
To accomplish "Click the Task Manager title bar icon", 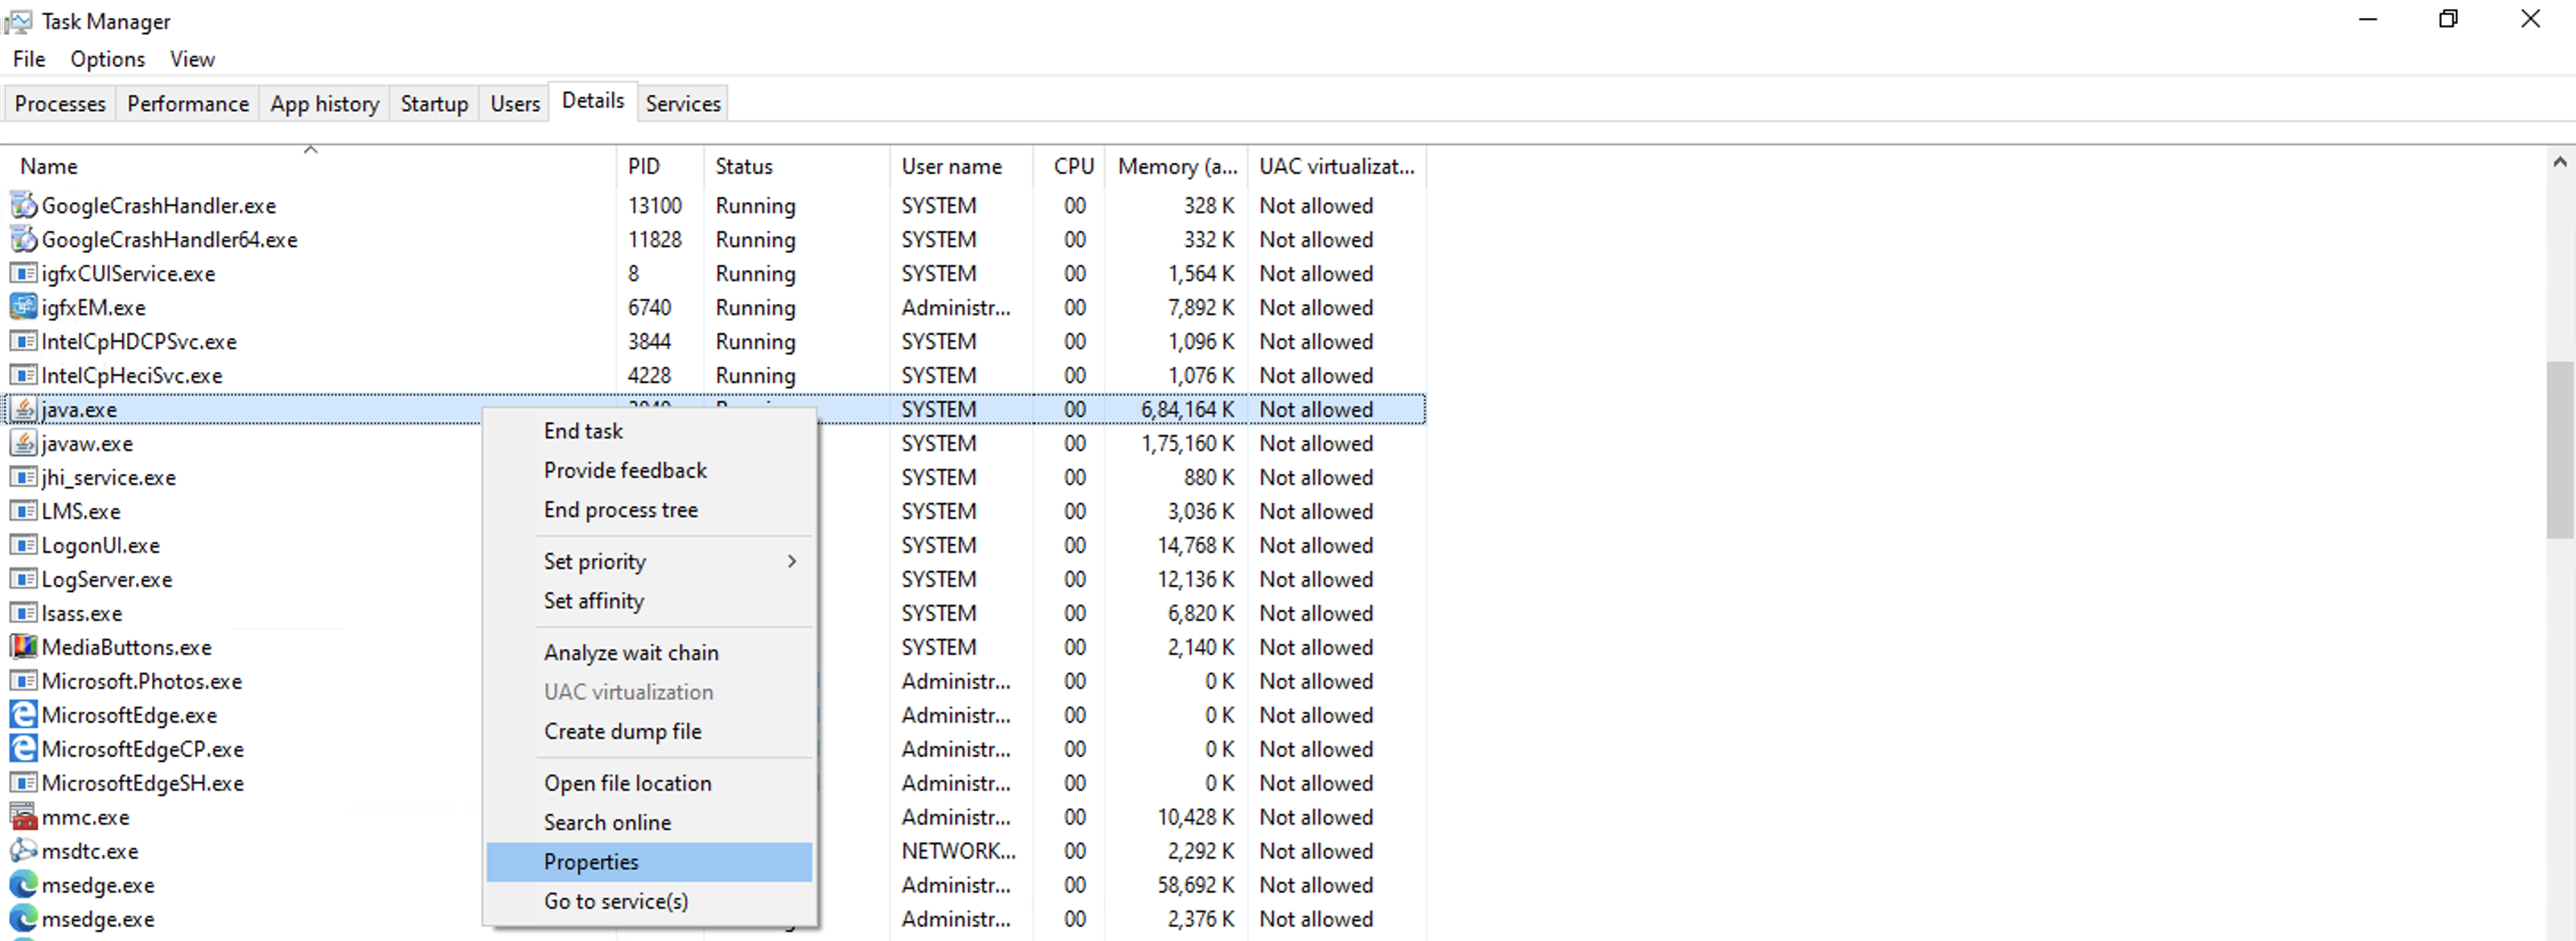I will coord(17,21).
